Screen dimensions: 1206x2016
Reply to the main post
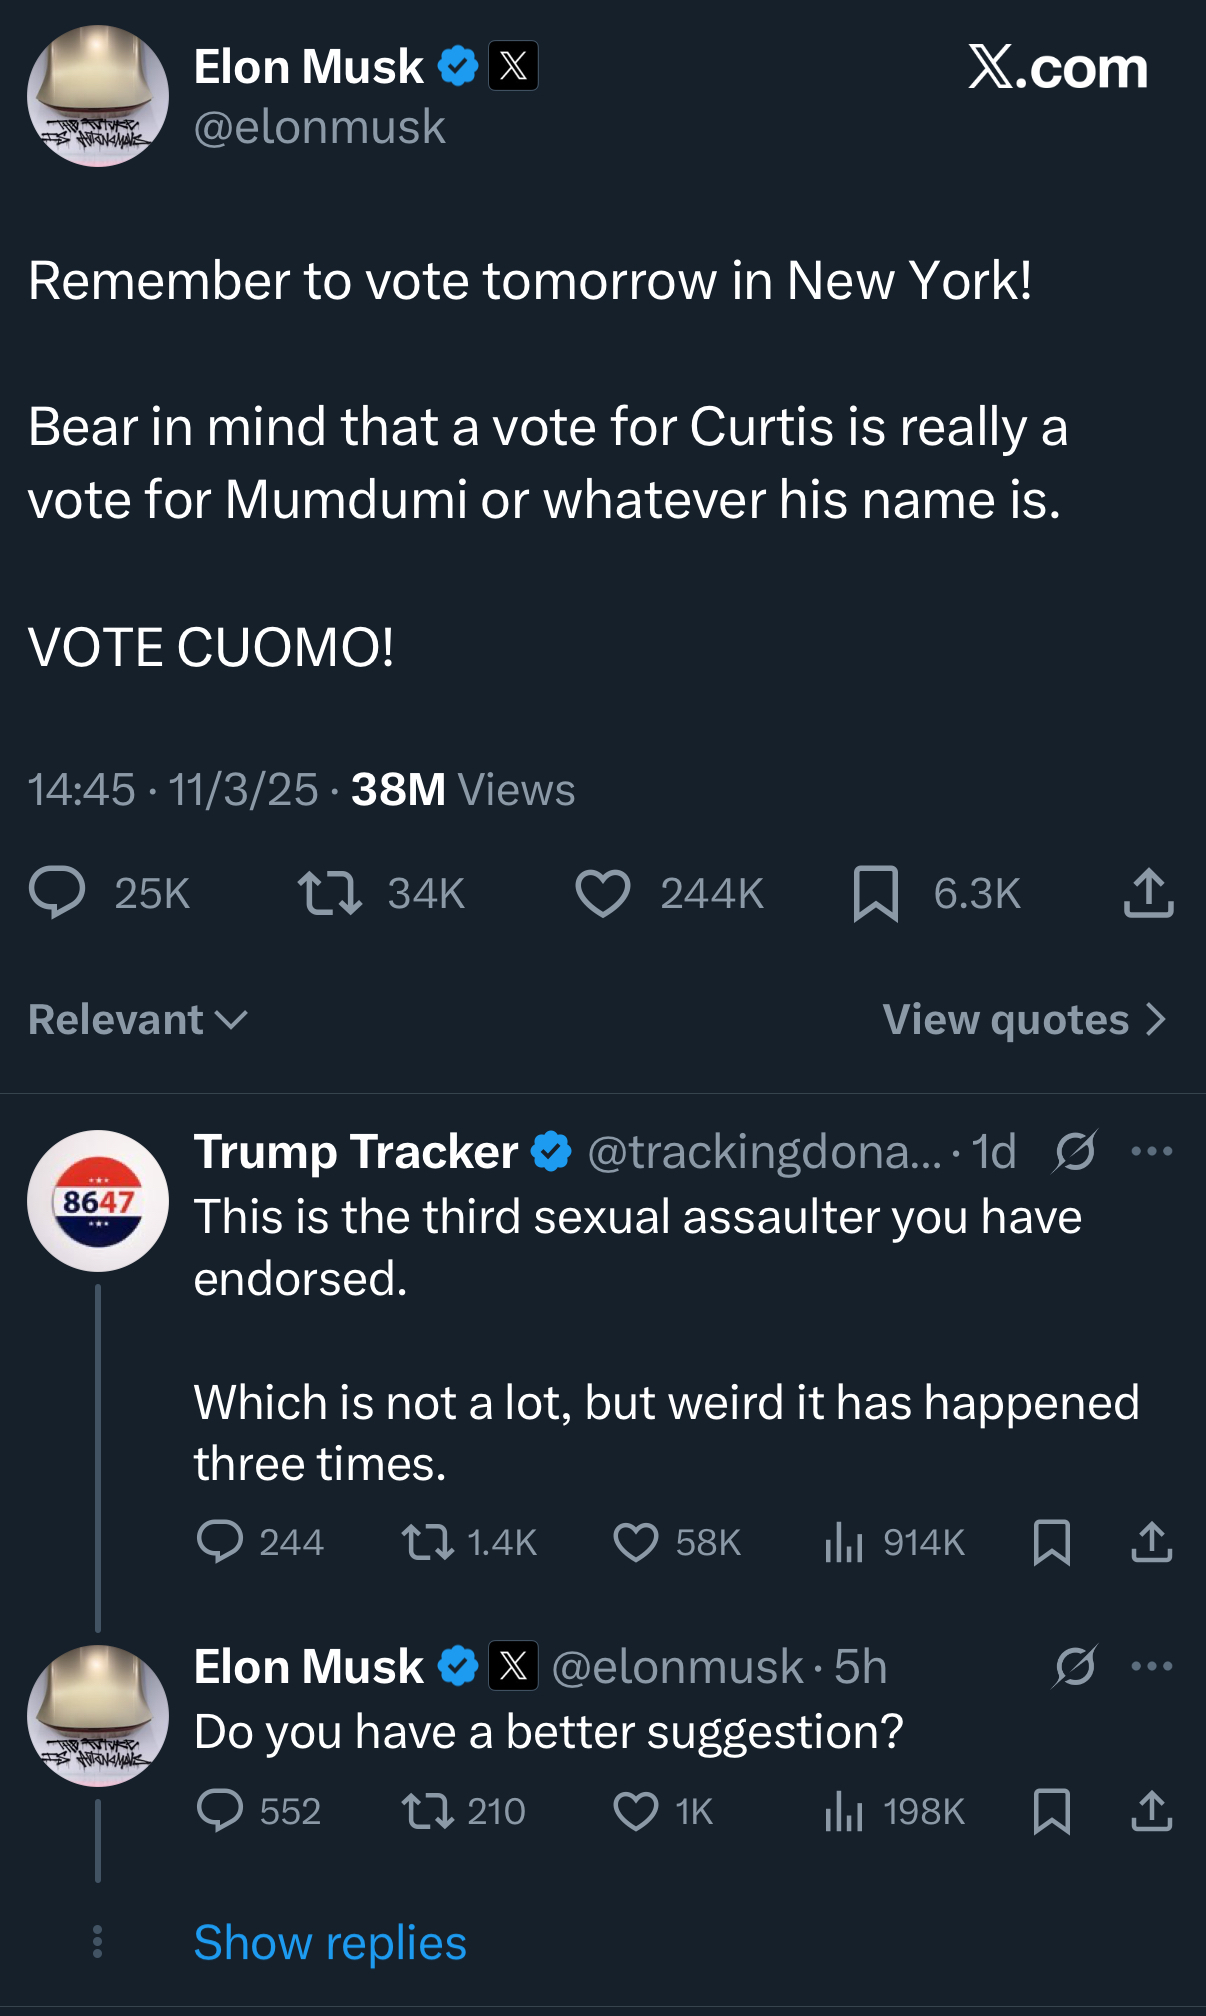click(58, 893)
